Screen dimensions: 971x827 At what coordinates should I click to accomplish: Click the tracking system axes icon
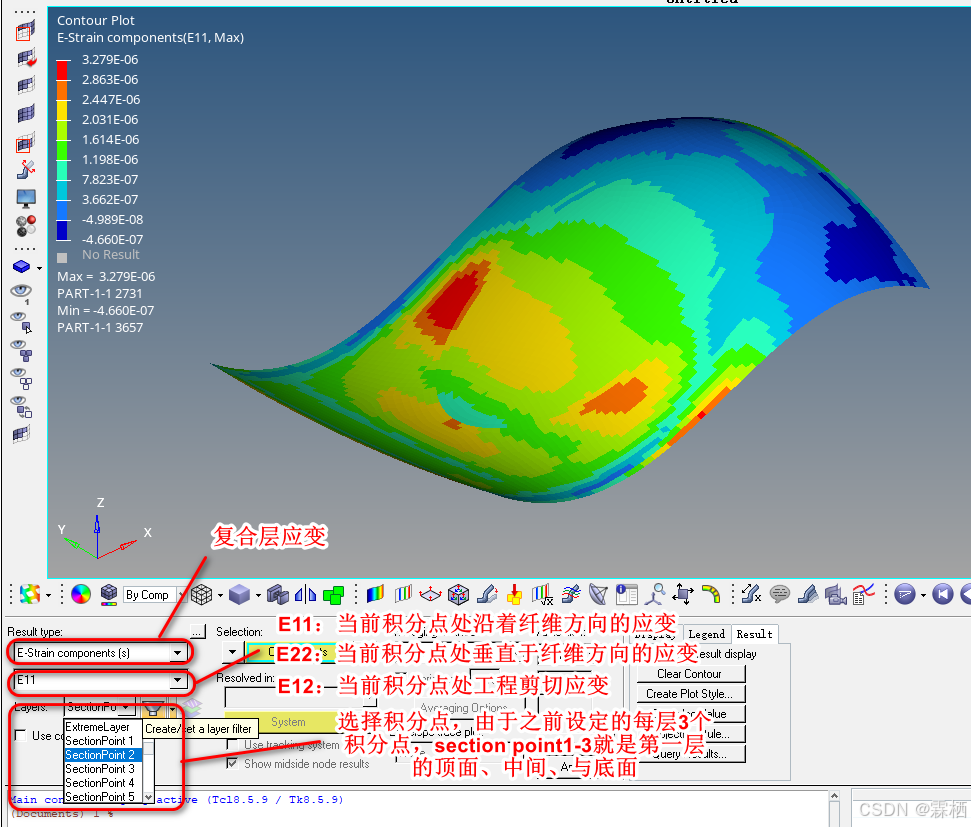[x=682, y=594]
